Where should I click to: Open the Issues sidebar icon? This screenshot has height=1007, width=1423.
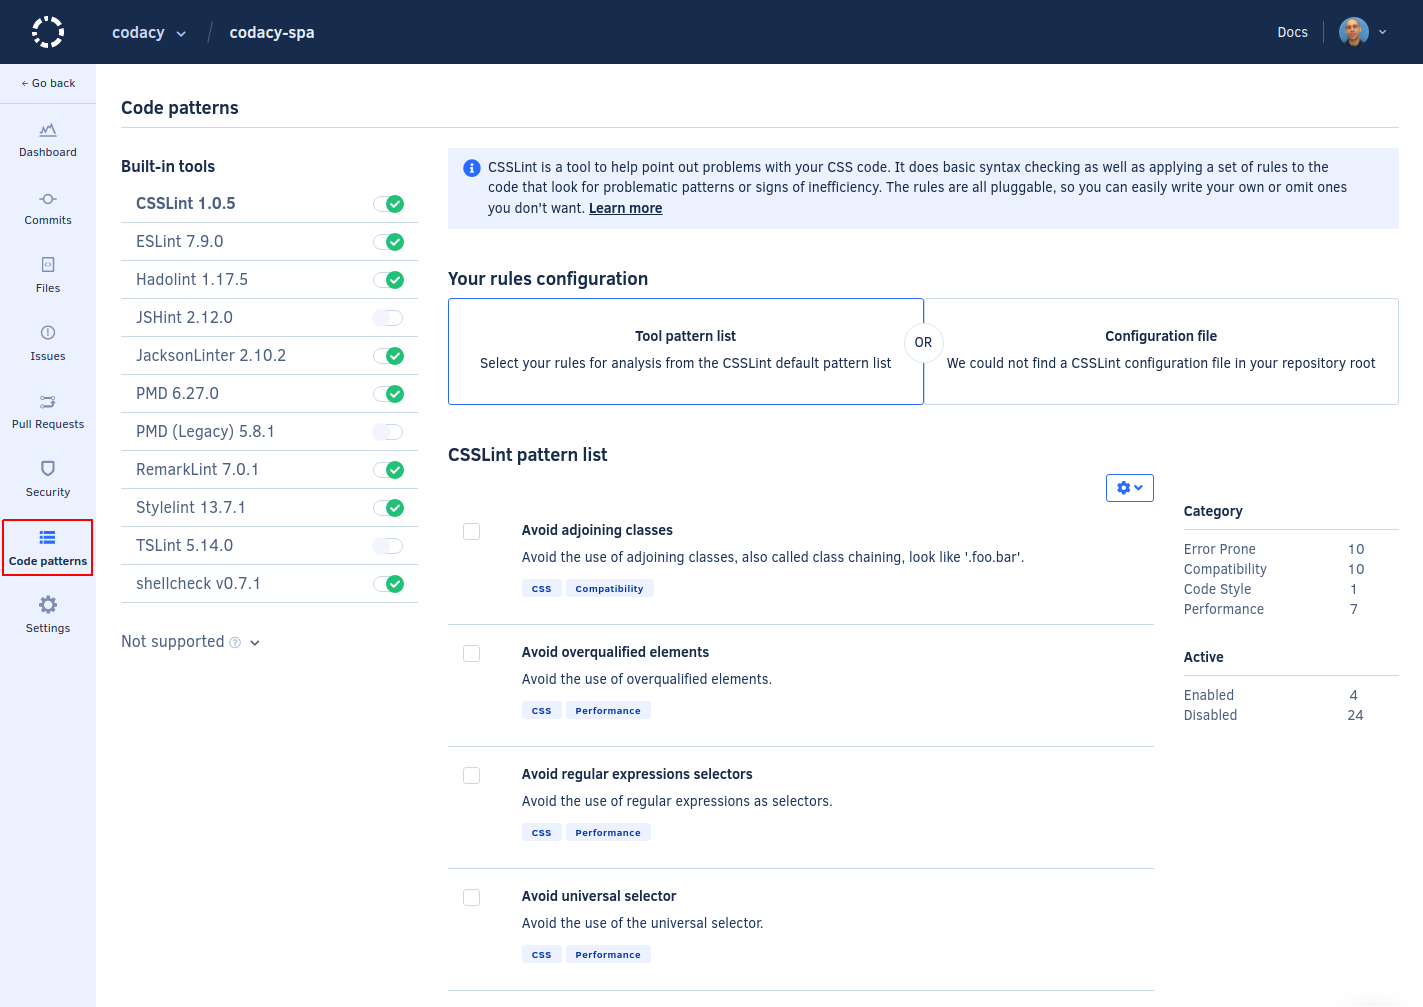(48, 333)
